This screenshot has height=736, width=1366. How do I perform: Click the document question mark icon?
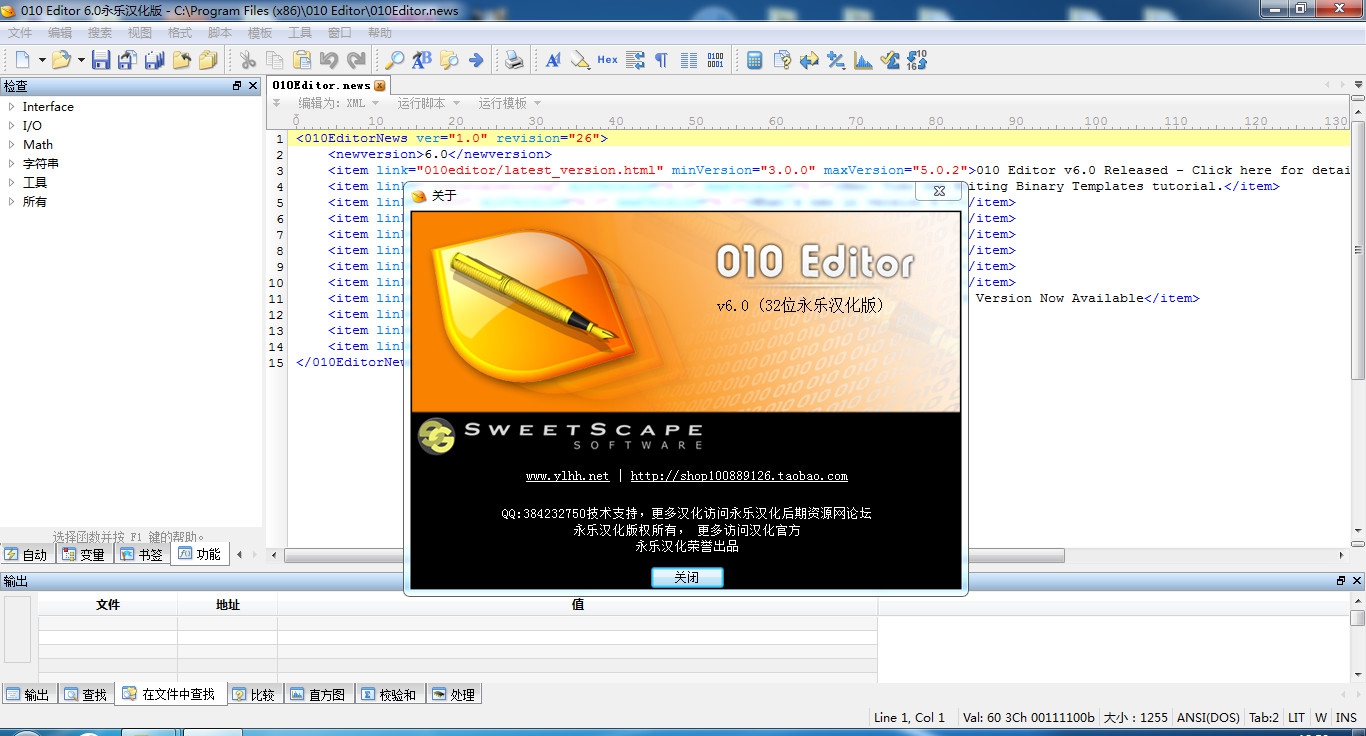(x=782, y=60)
